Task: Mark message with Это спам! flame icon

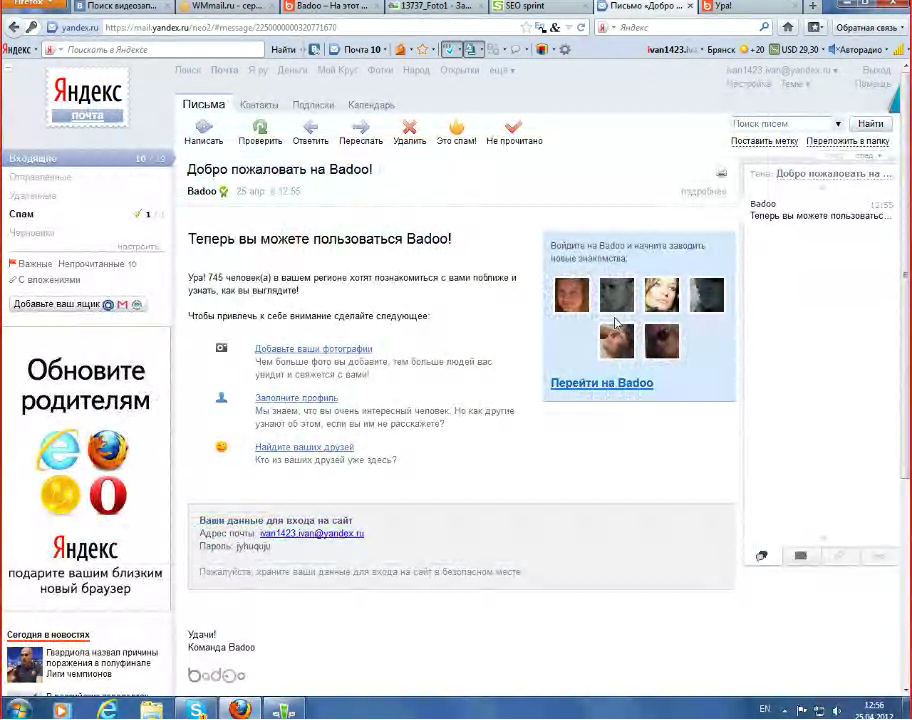Action: 457,126
